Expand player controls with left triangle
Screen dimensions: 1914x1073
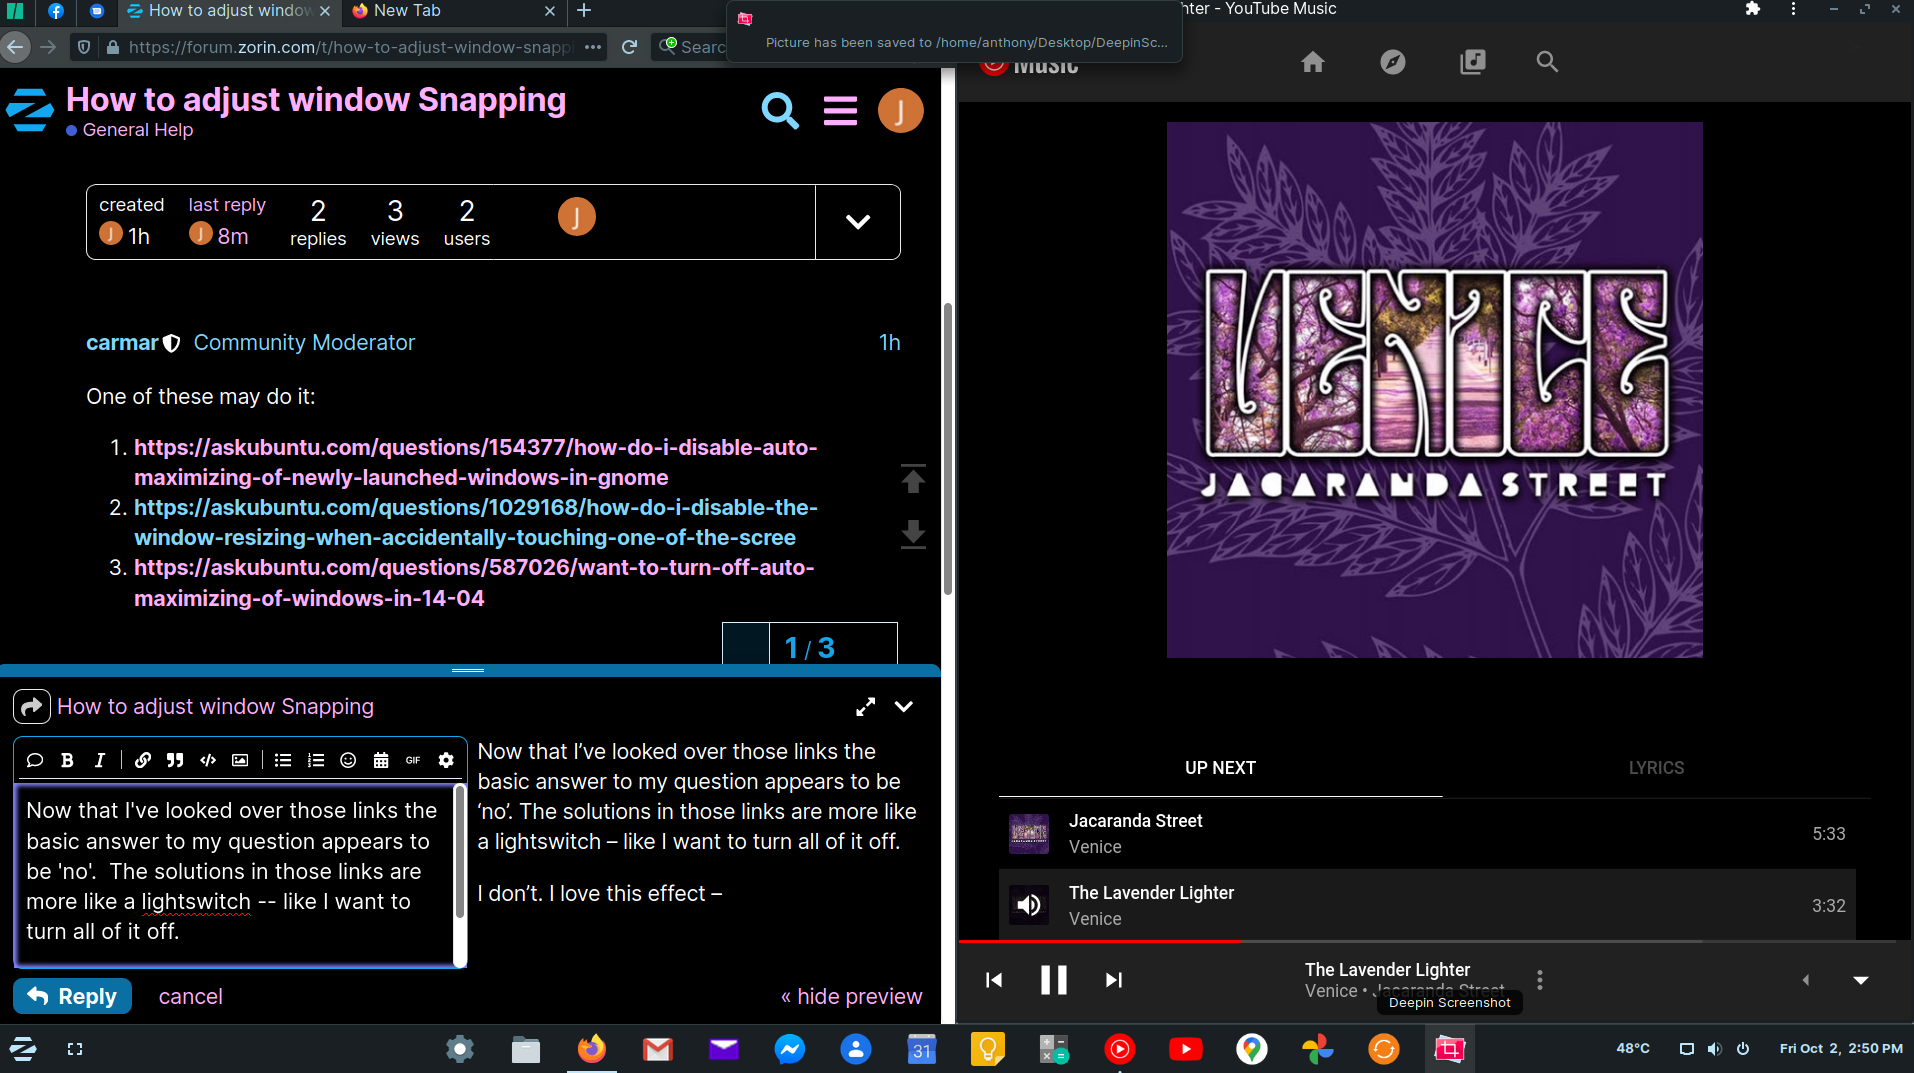point(1806,980)
